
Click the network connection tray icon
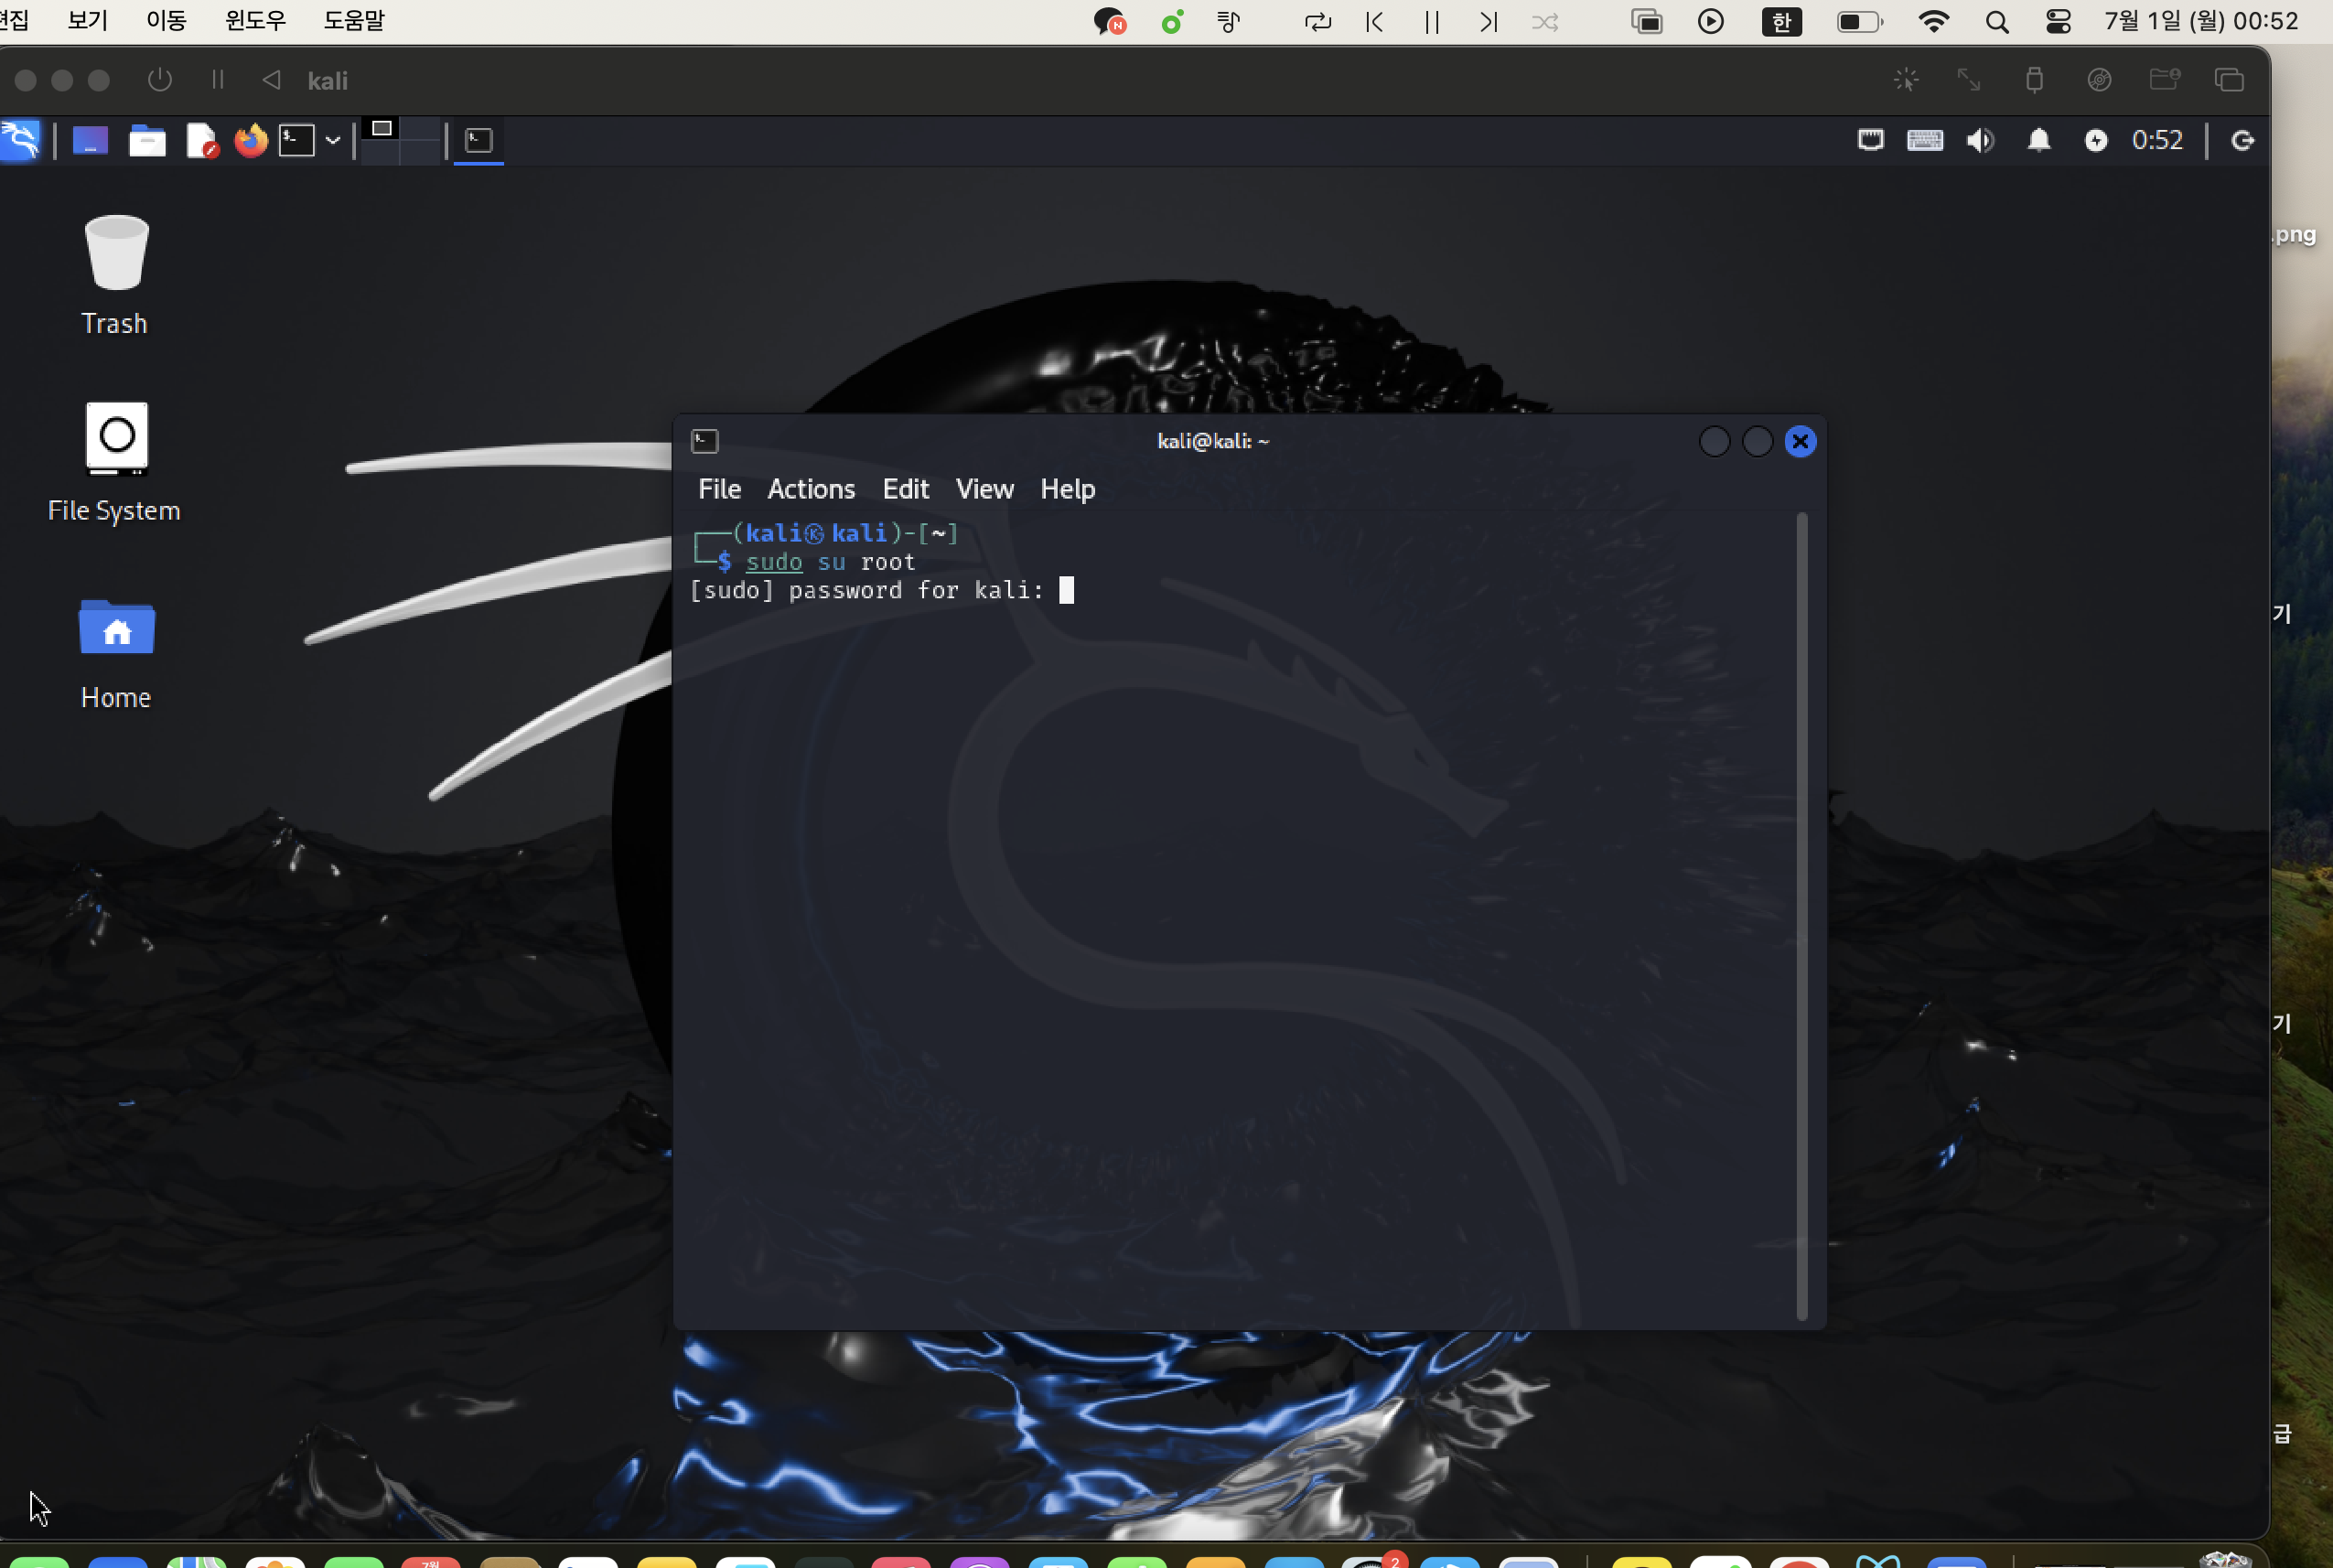[1870, 140]
